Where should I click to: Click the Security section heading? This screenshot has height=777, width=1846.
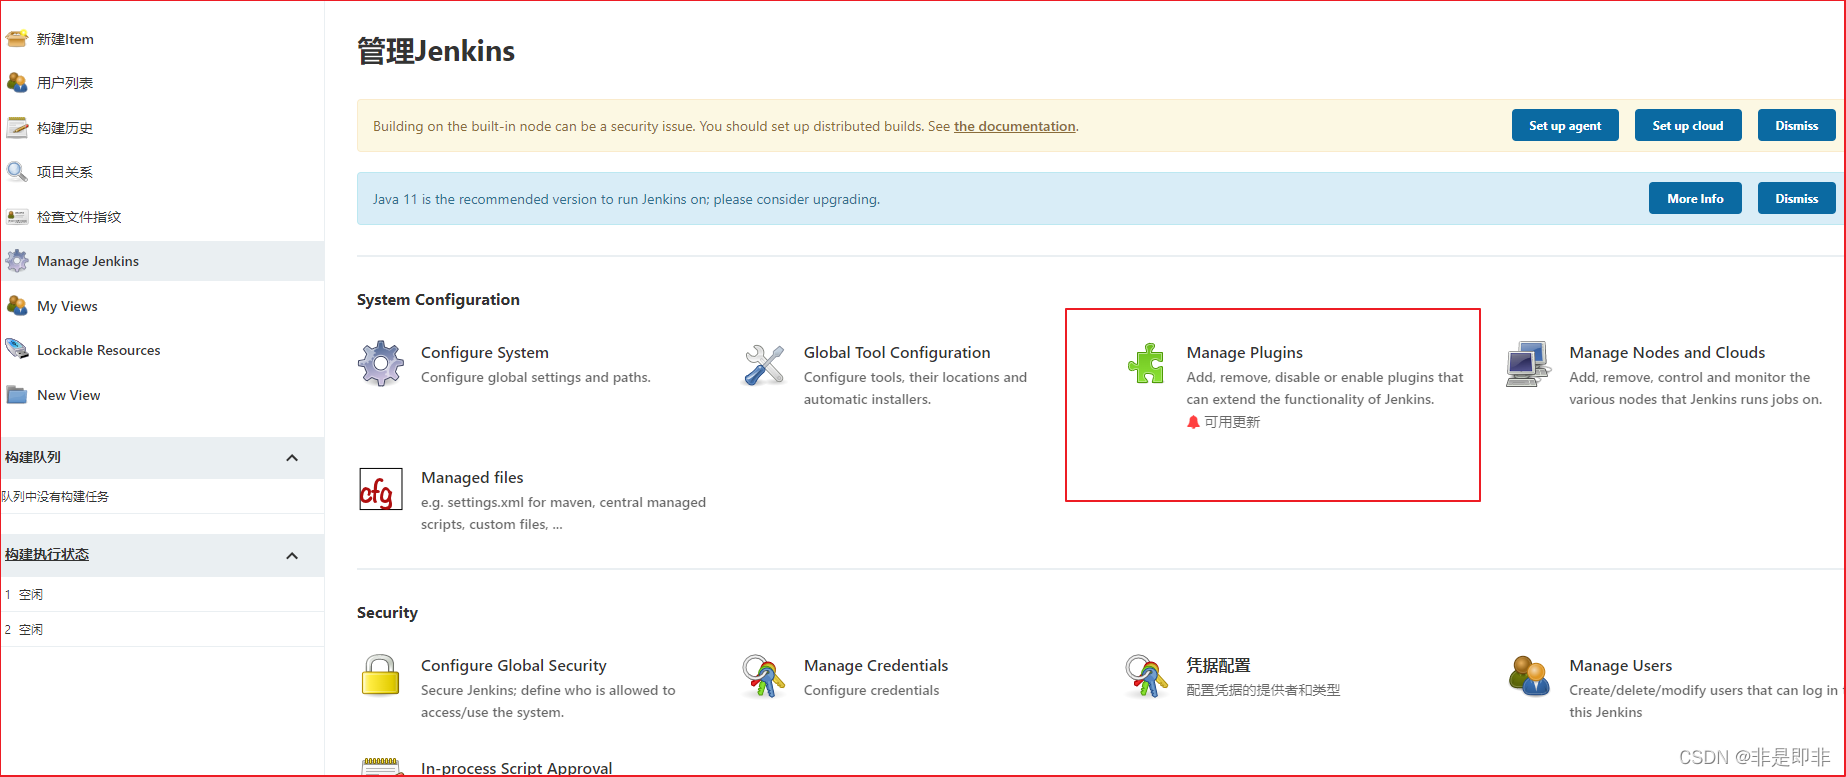click(x=387, y=612)
